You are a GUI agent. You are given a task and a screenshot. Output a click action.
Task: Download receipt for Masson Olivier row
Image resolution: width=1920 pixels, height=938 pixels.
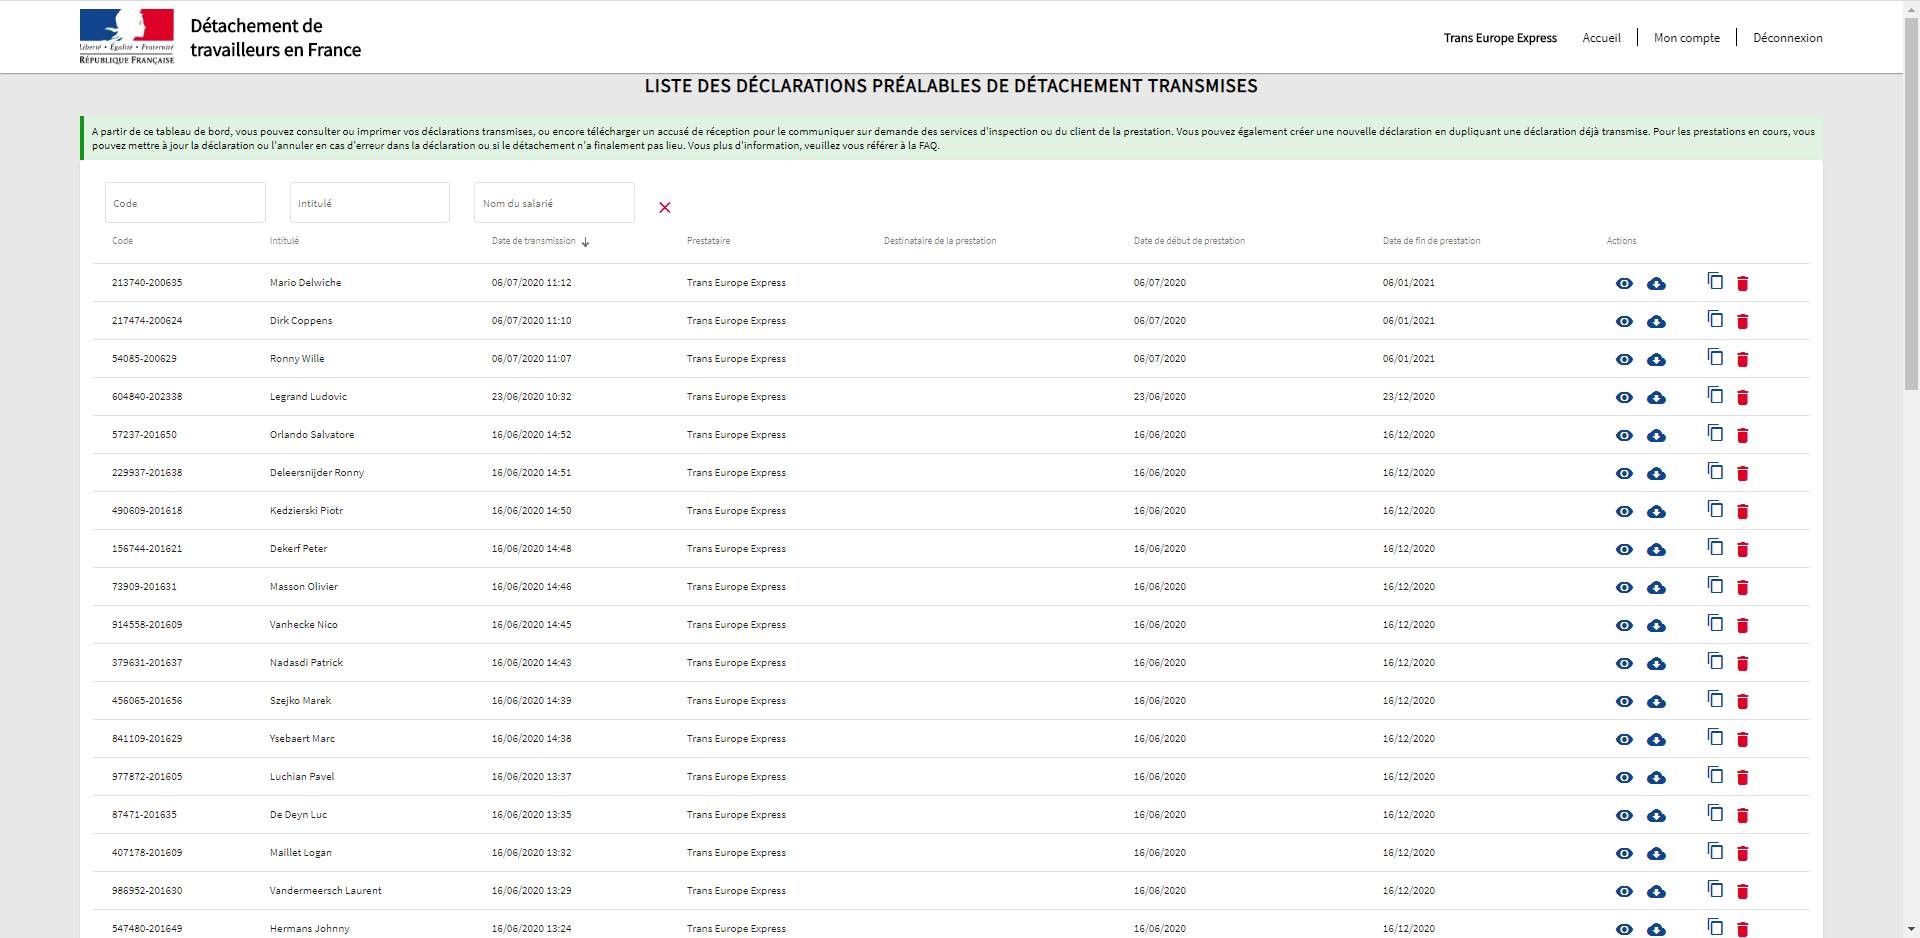pos(1656,588)
